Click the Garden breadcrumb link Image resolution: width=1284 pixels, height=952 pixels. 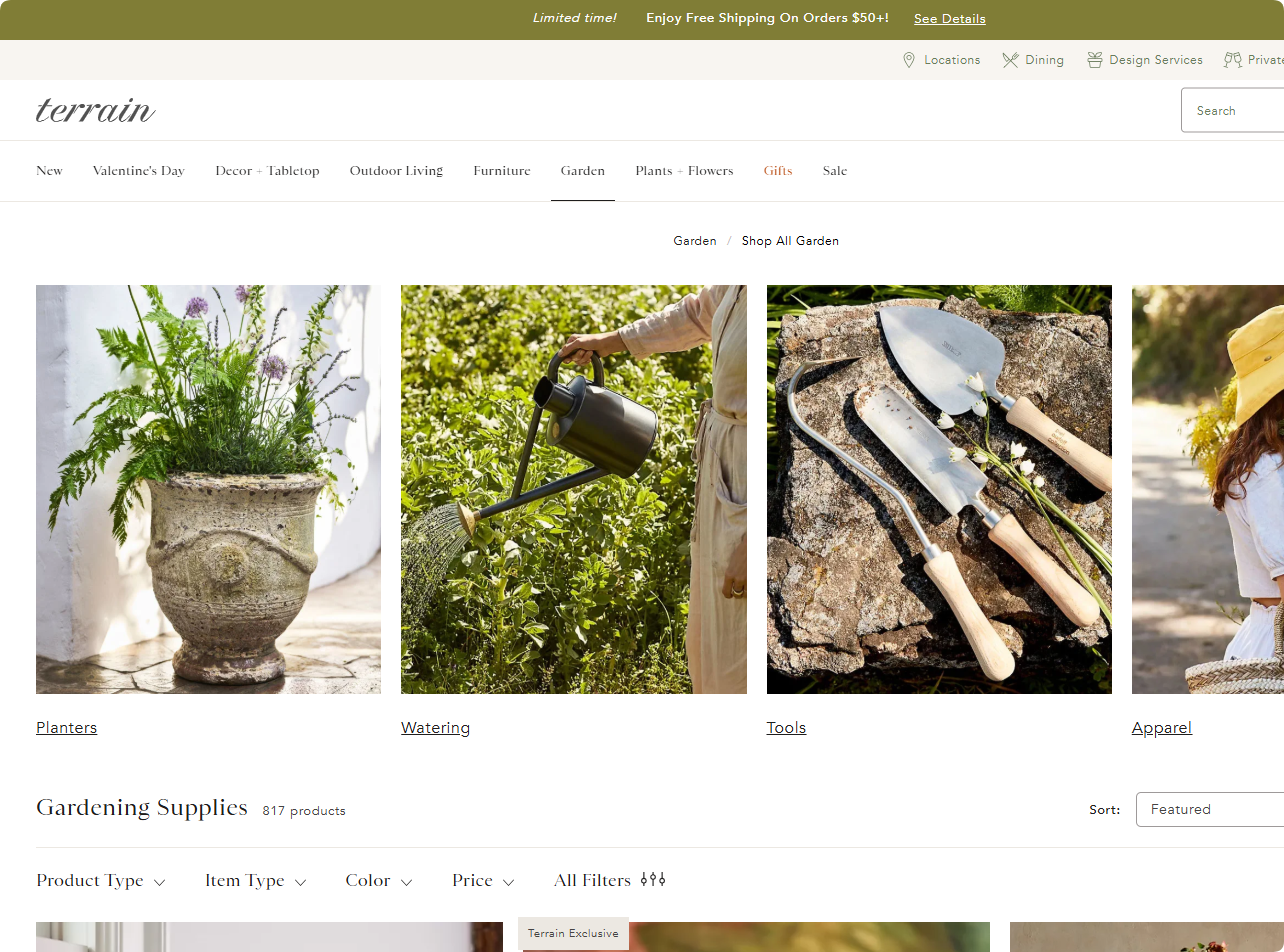tap(694, 241)
